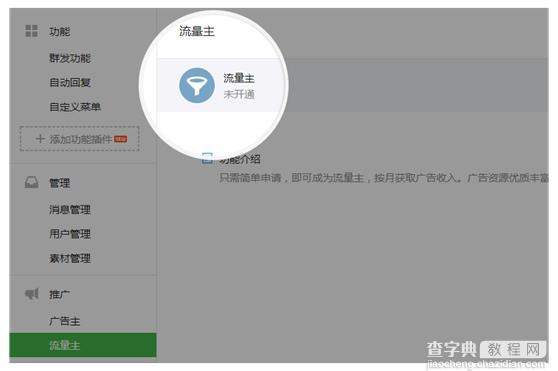Image resolution: width=558 pixels, height=371 pixels.
Task: Click the 推广 section heading
Action: 59,294
